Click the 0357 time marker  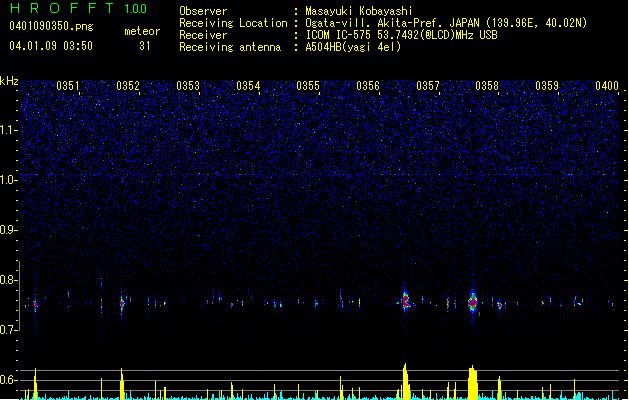click(x=428, y=86)
